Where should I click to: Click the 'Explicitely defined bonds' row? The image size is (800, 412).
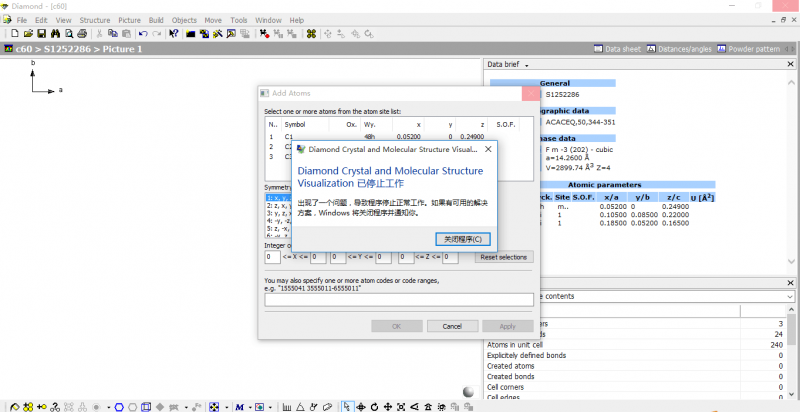click(637, 355)
